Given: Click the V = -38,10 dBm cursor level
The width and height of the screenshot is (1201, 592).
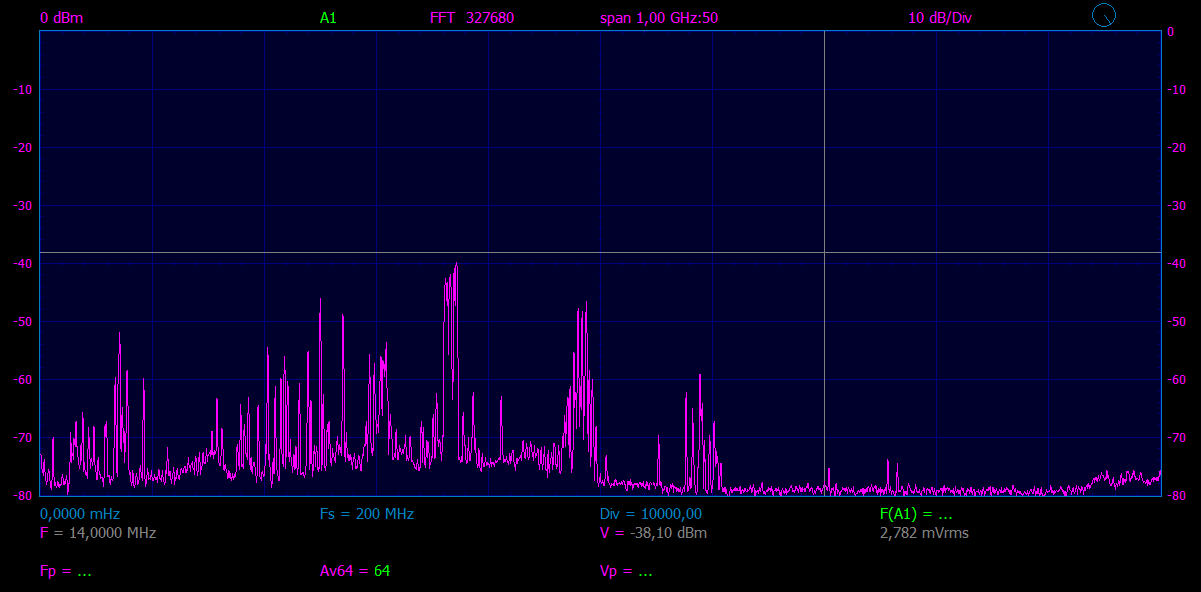Looking at the screenshot, I should click(653, 533).
